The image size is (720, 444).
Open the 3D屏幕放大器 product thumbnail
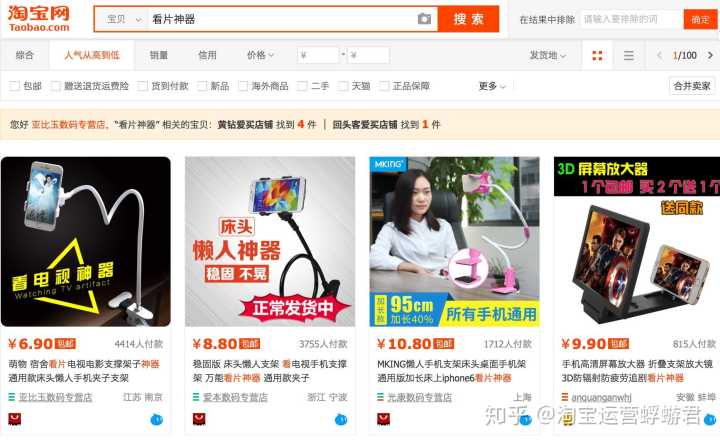click(637, 242)
